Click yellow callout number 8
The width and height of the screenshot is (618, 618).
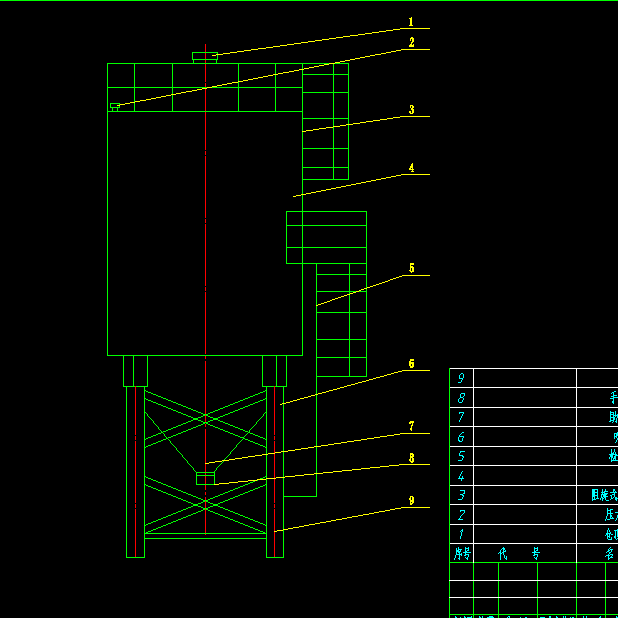pos(411,458)
